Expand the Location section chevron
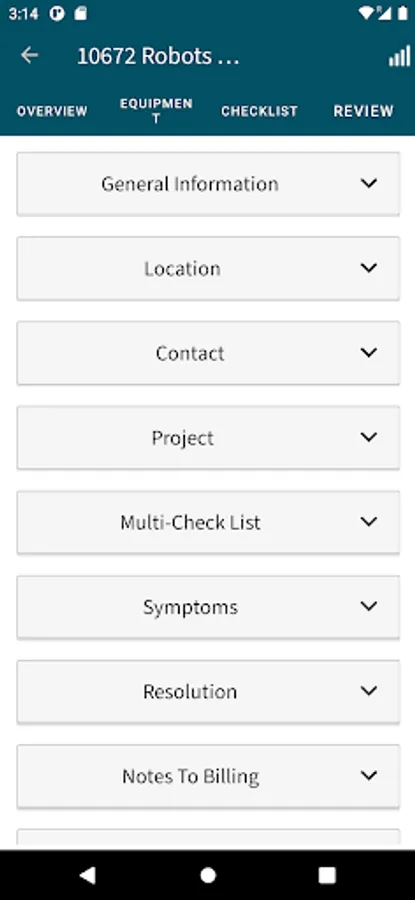 (x=369, y=267)
